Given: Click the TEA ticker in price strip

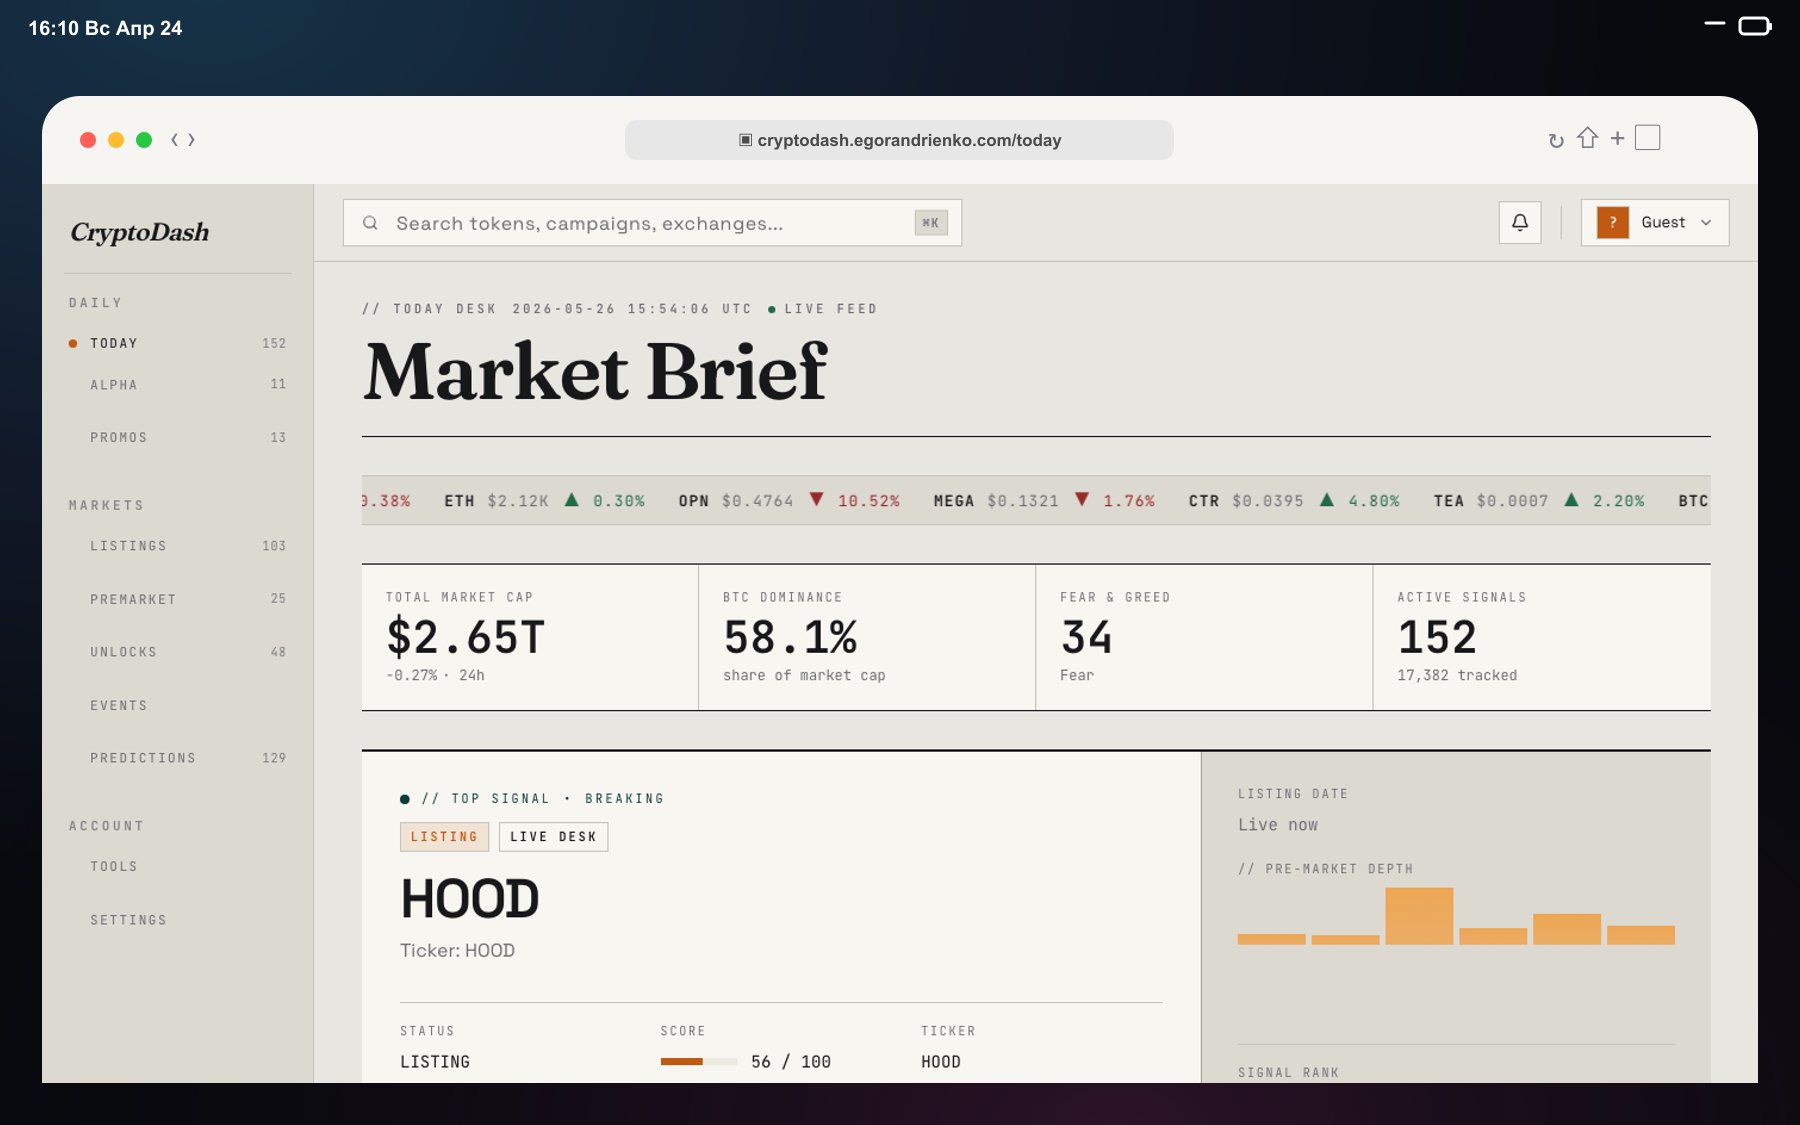Looking at the screenshot, I should coord(1539,501).
